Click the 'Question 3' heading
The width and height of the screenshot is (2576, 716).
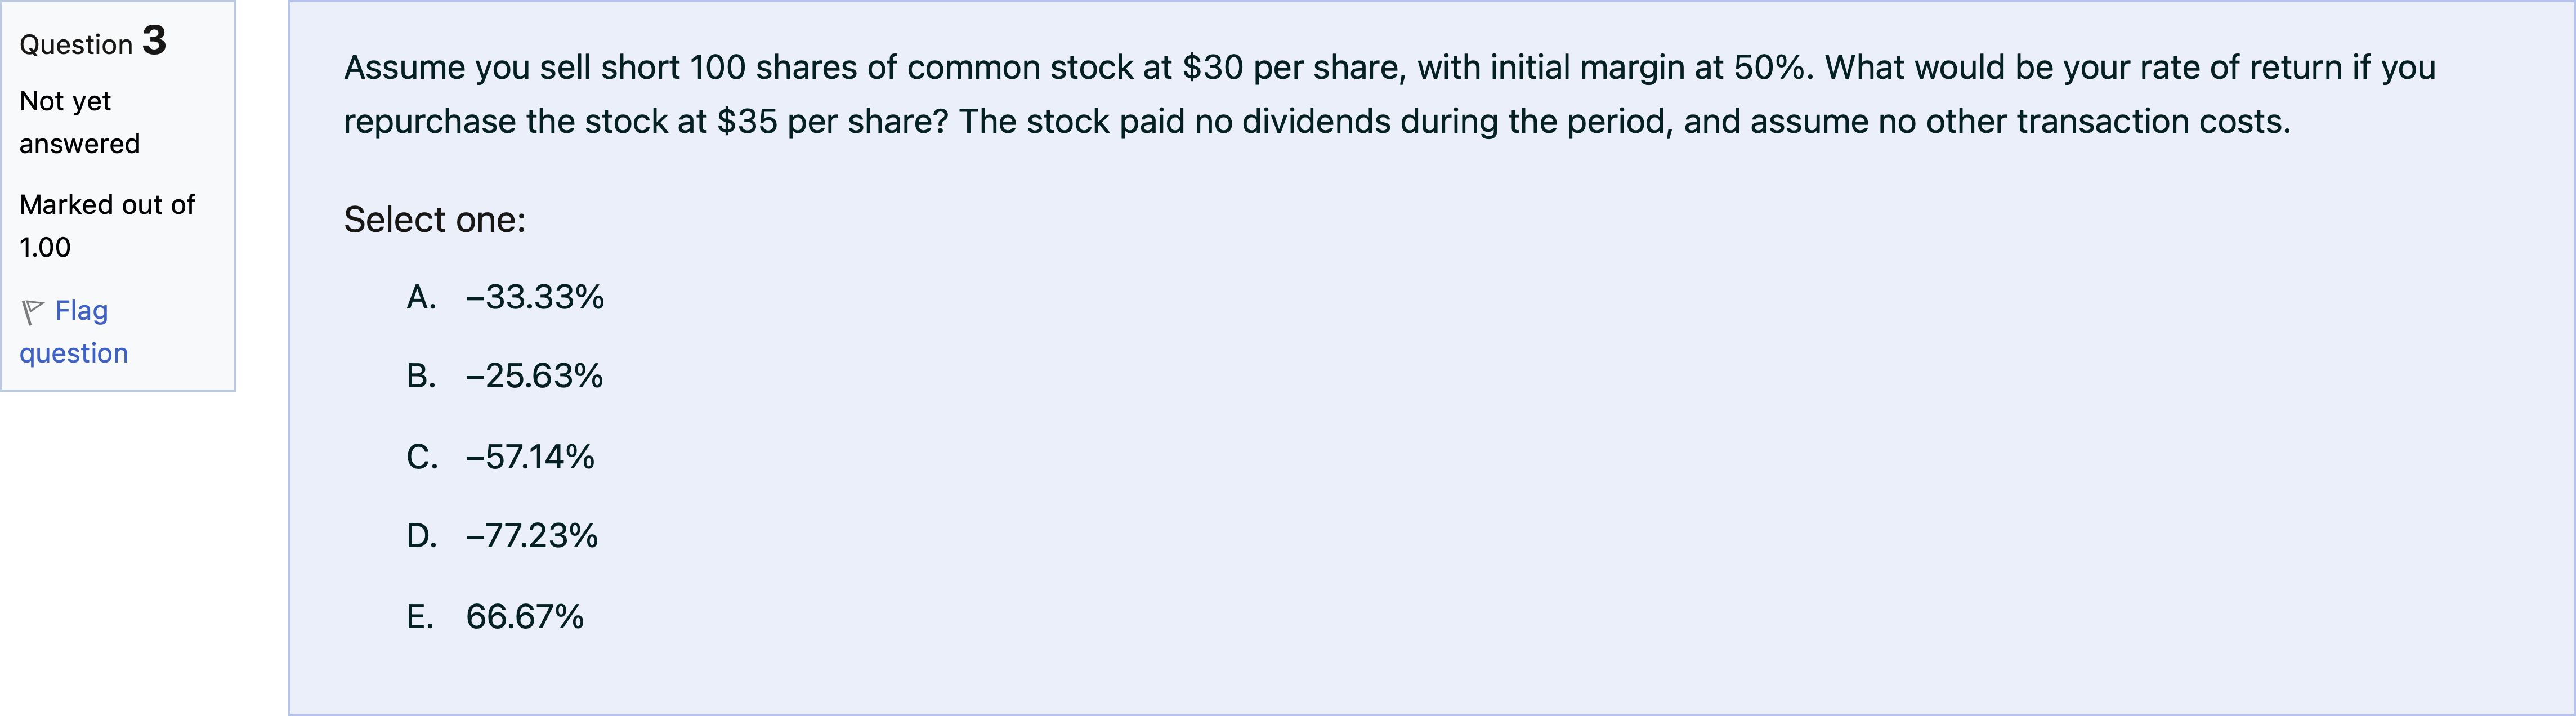[93, 42]
